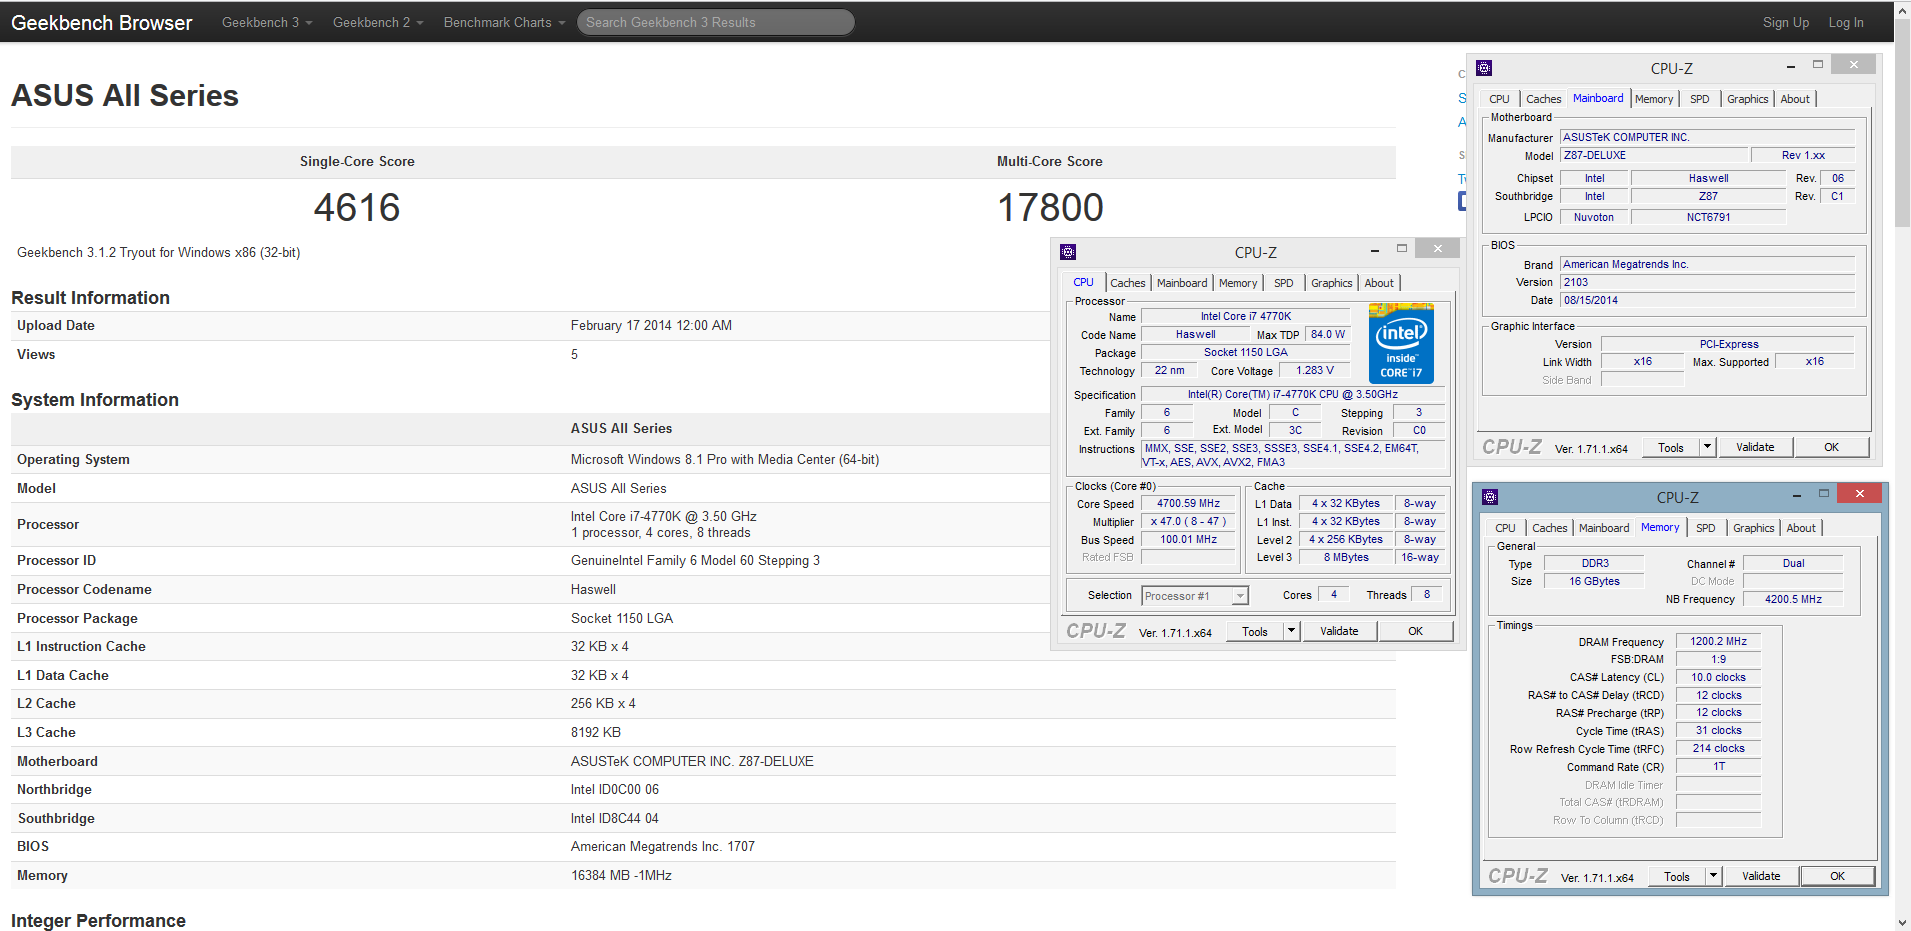
Task: Open the Processor #1 selection combo box
Action: 1195,596
